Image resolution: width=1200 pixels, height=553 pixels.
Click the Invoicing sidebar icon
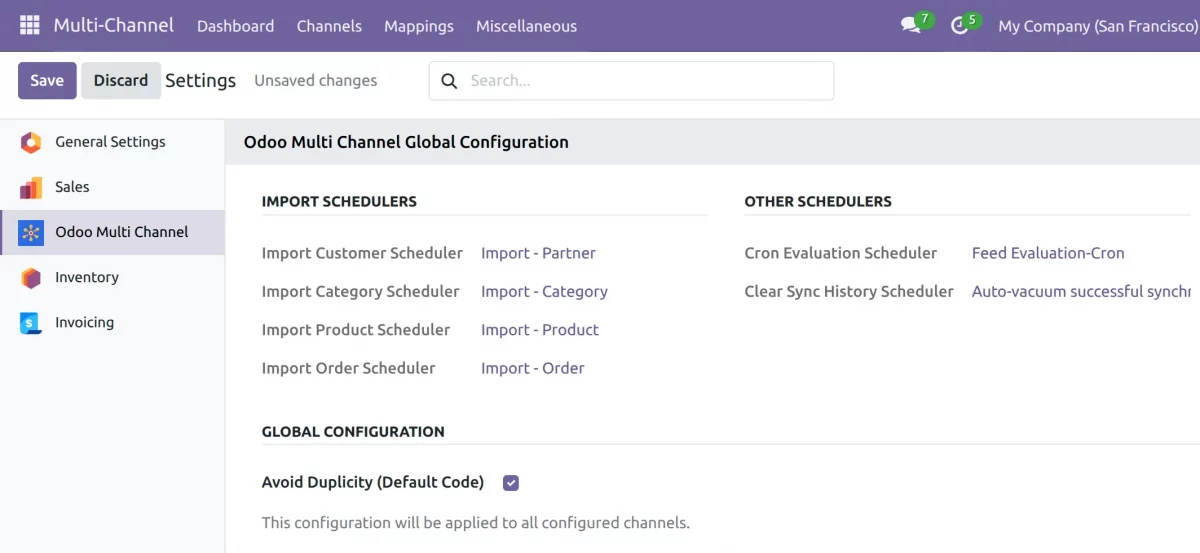pyautogui.click(x=31, y=323)
